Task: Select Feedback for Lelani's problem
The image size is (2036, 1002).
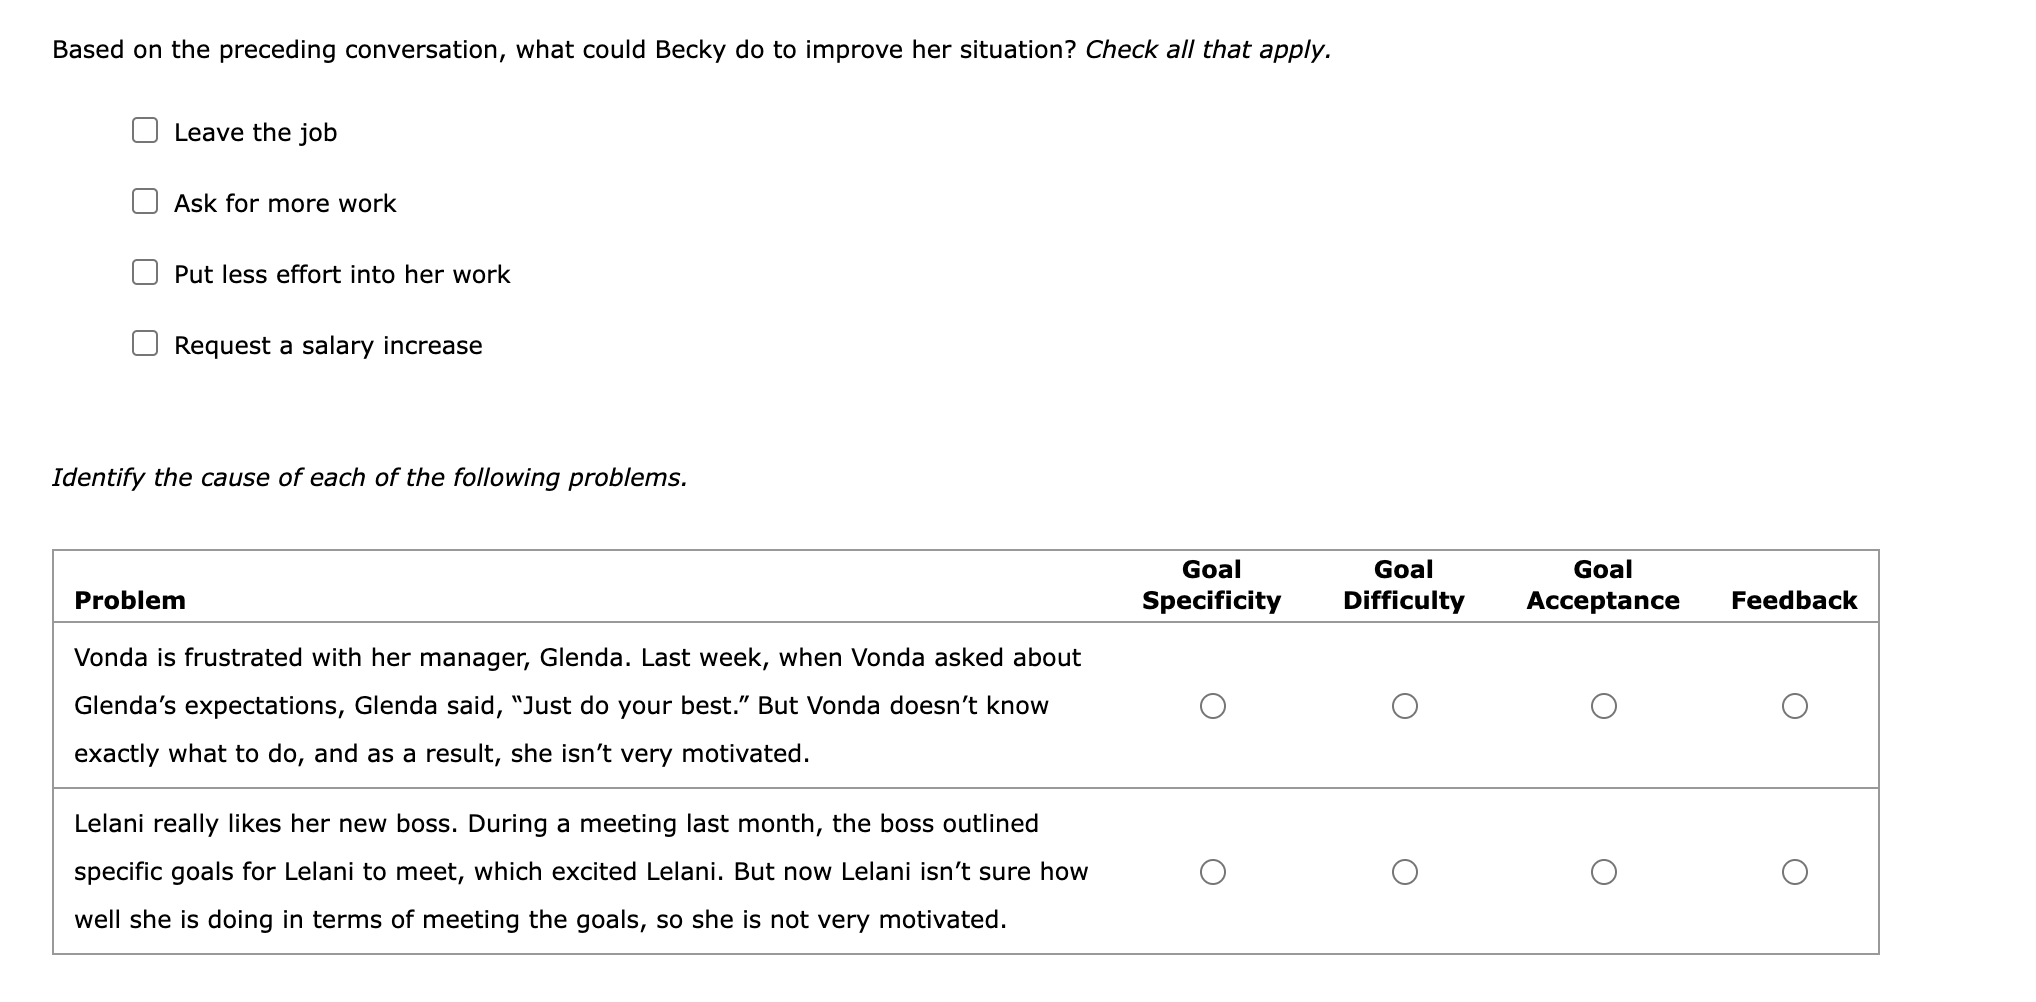Action: click(1795, 873)
